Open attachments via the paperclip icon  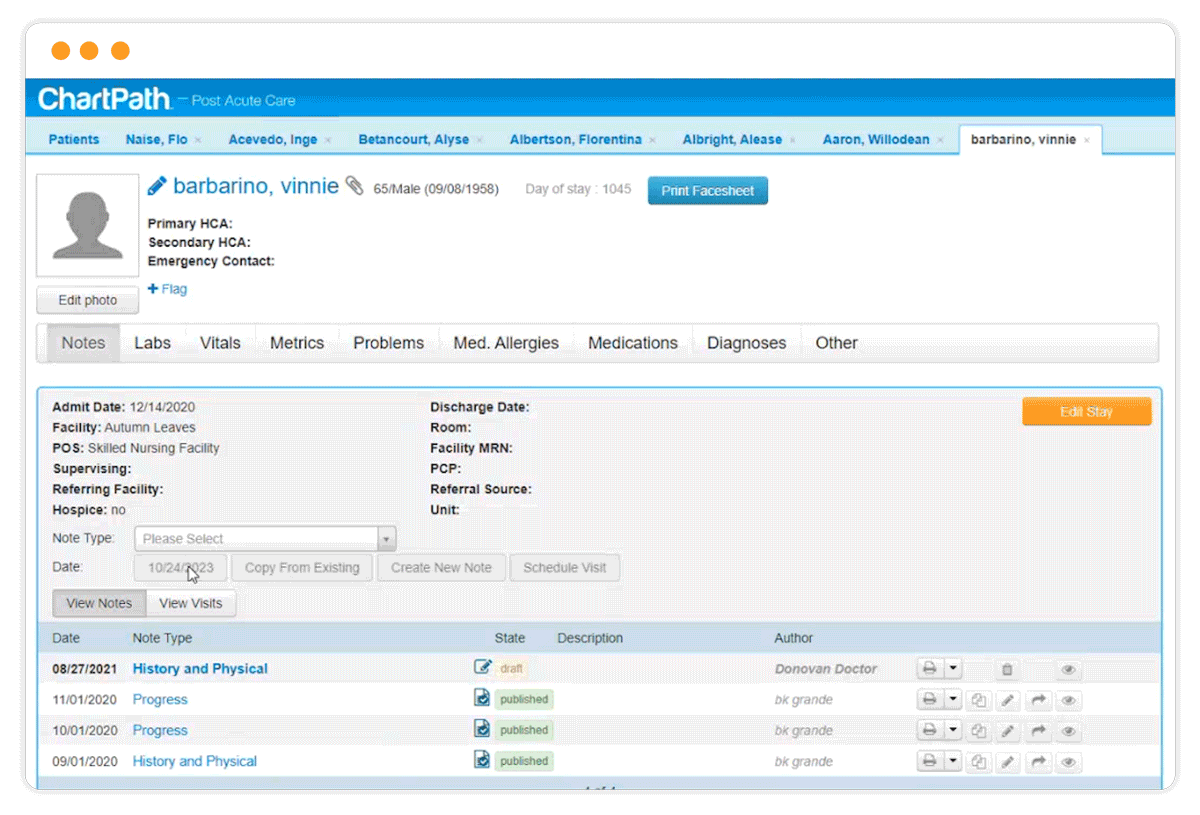(354, 186)
